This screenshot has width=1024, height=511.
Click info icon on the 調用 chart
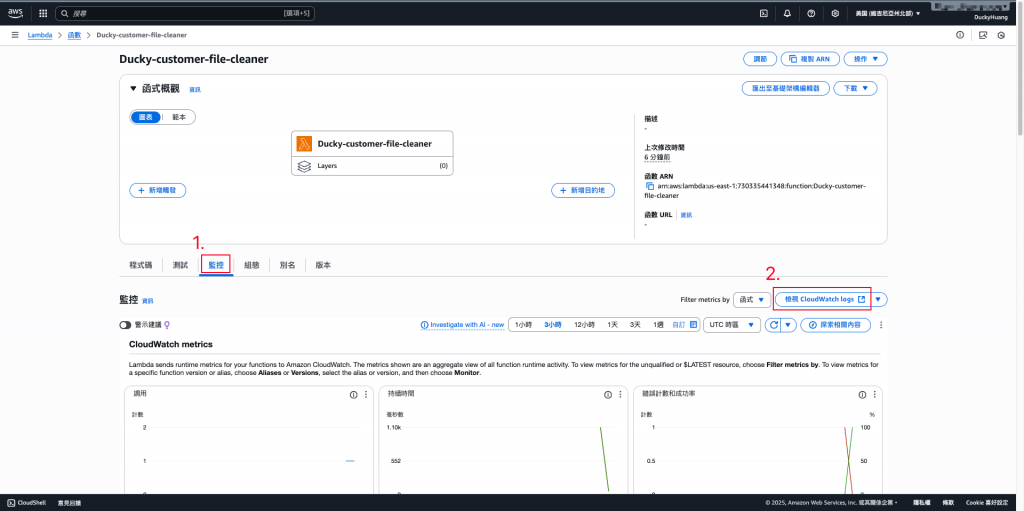point(353,395)
